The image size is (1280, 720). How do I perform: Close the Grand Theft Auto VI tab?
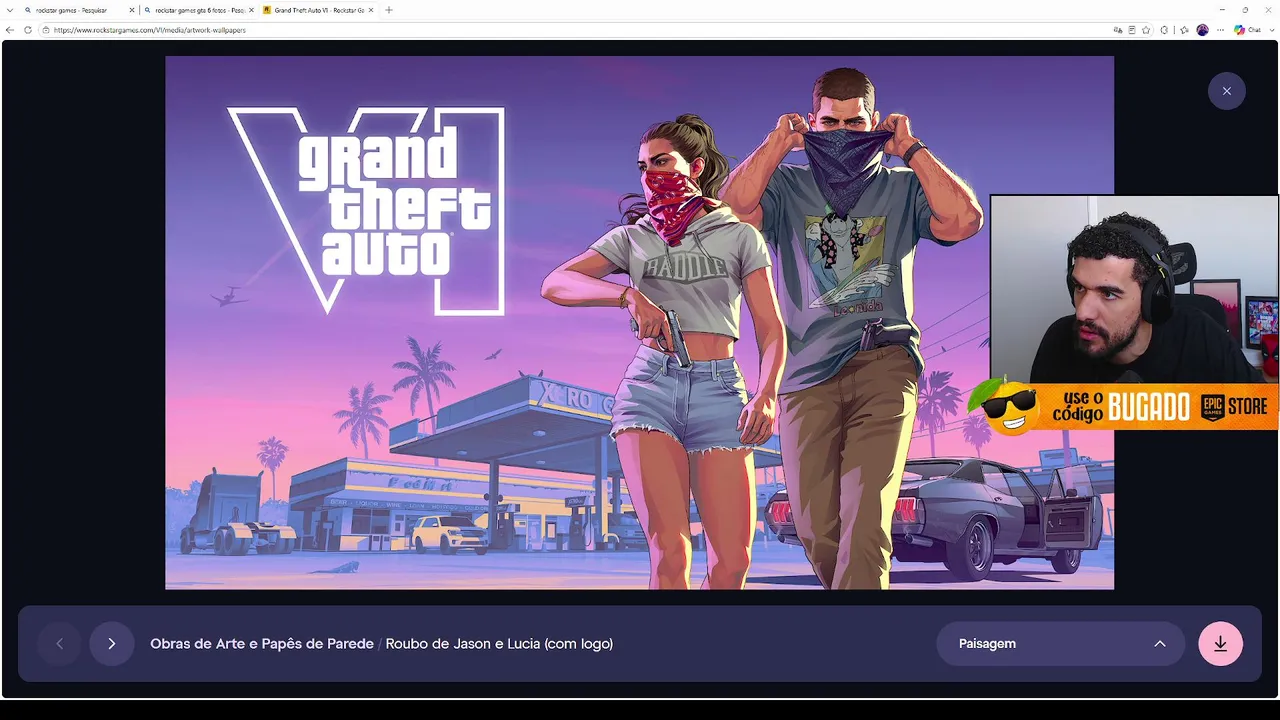point(371,10)
